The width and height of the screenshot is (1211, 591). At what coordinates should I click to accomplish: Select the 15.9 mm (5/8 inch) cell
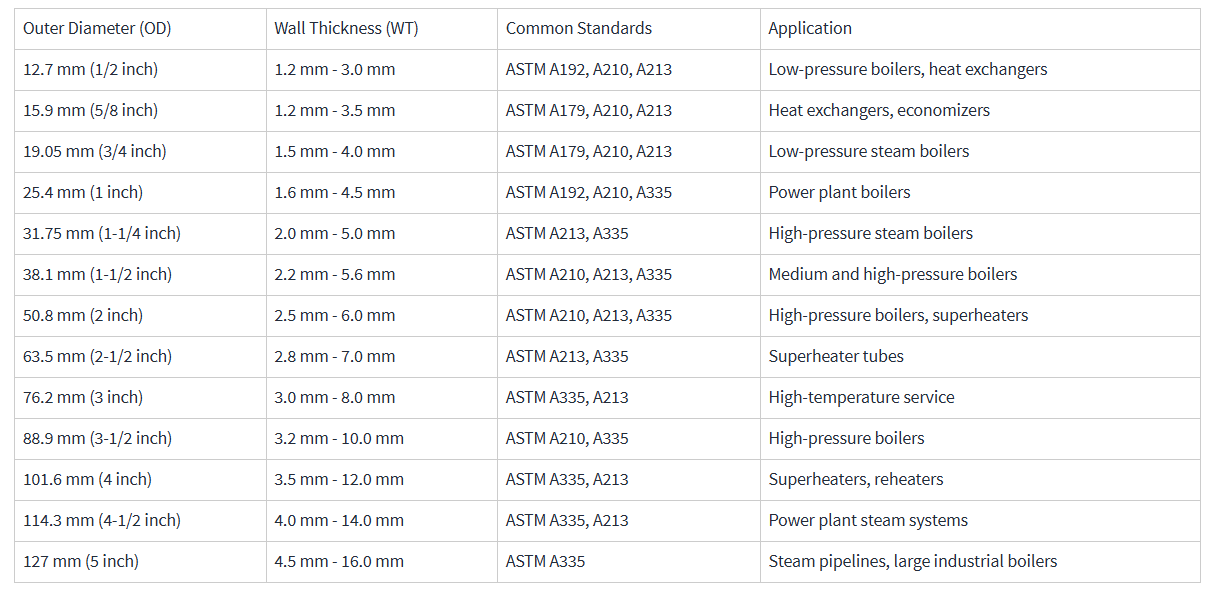[x=90, y=110]
